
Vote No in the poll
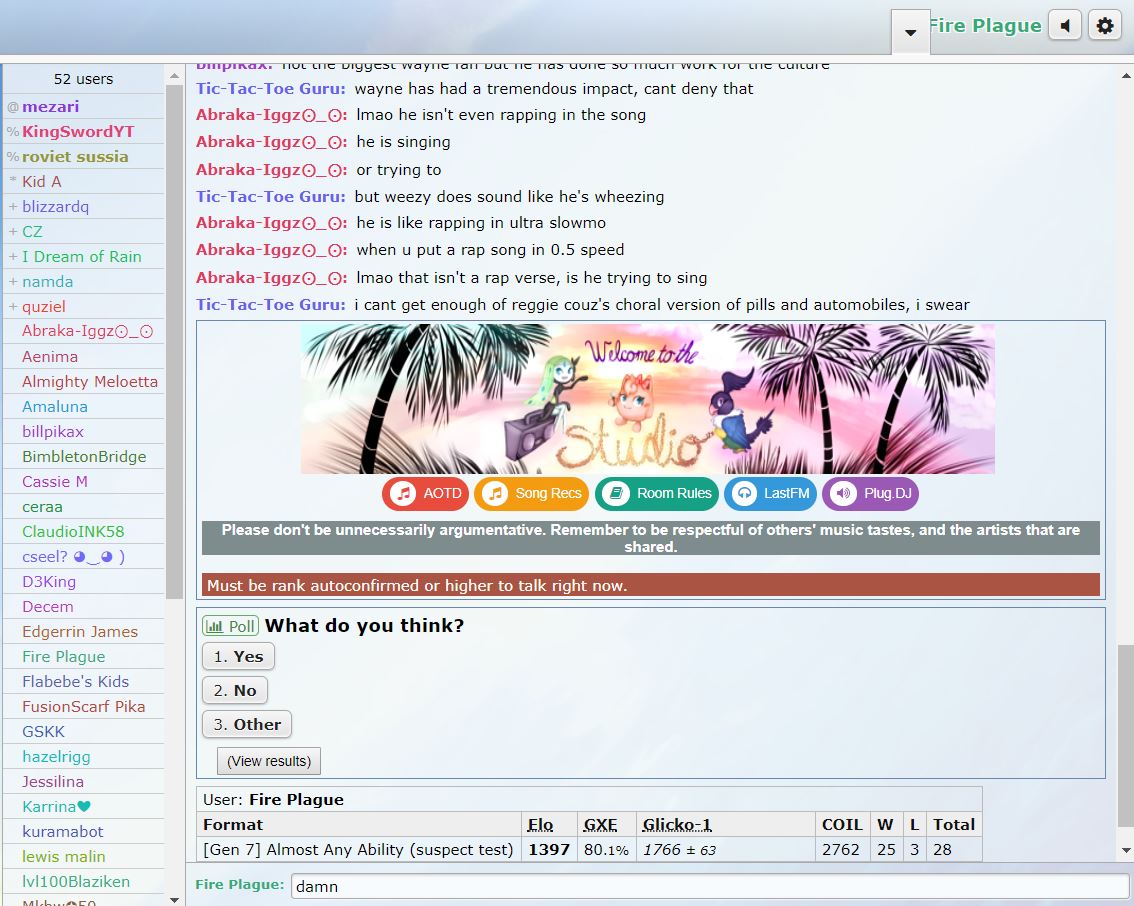235,691
